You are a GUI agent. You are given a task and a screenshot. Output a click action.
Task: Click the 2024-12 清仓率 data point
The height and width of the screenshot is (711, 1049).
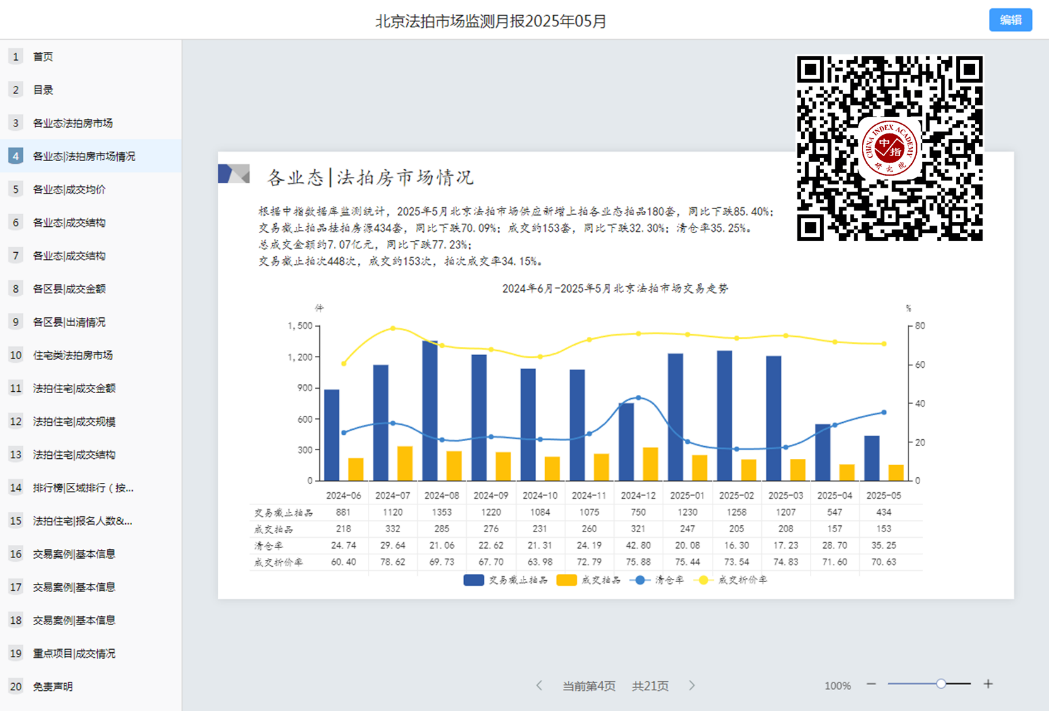[x=638, y=398]
